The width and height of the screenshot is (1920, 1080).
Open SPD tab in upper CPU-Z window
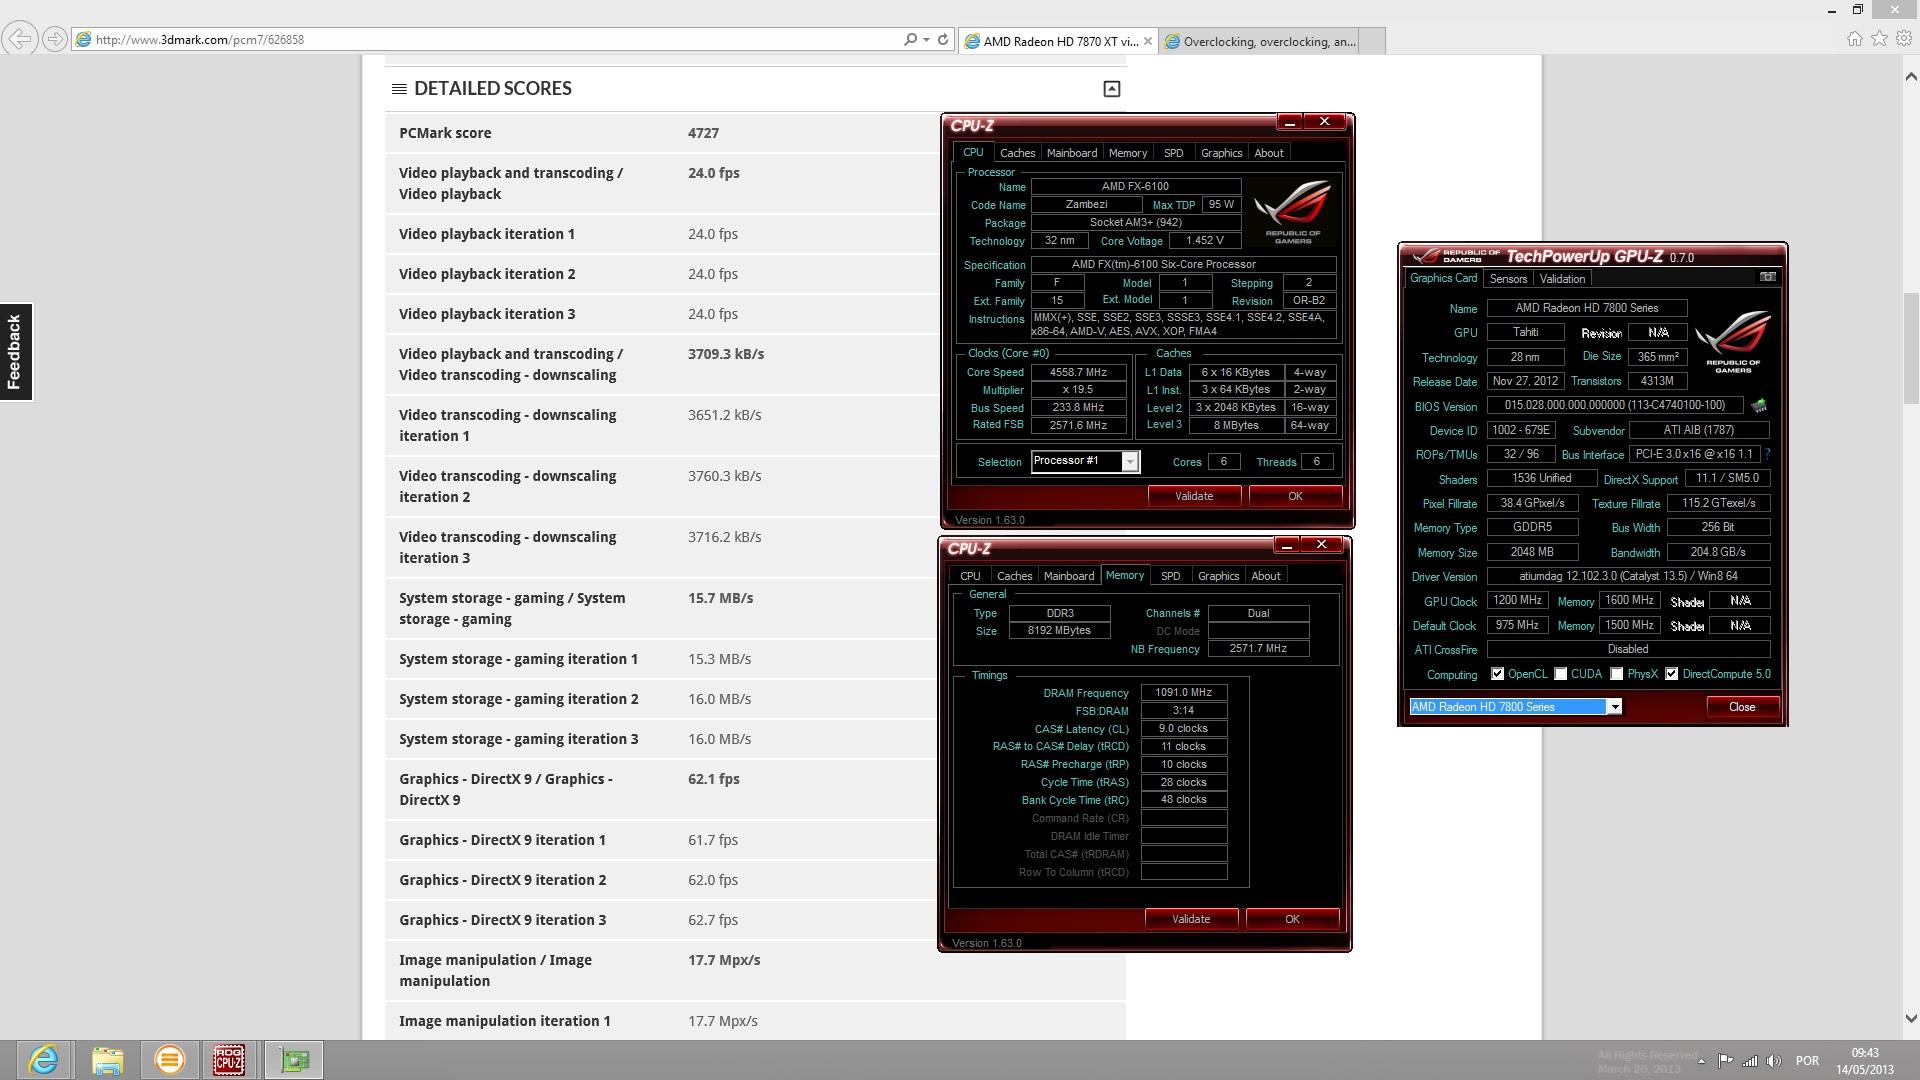1173,153
